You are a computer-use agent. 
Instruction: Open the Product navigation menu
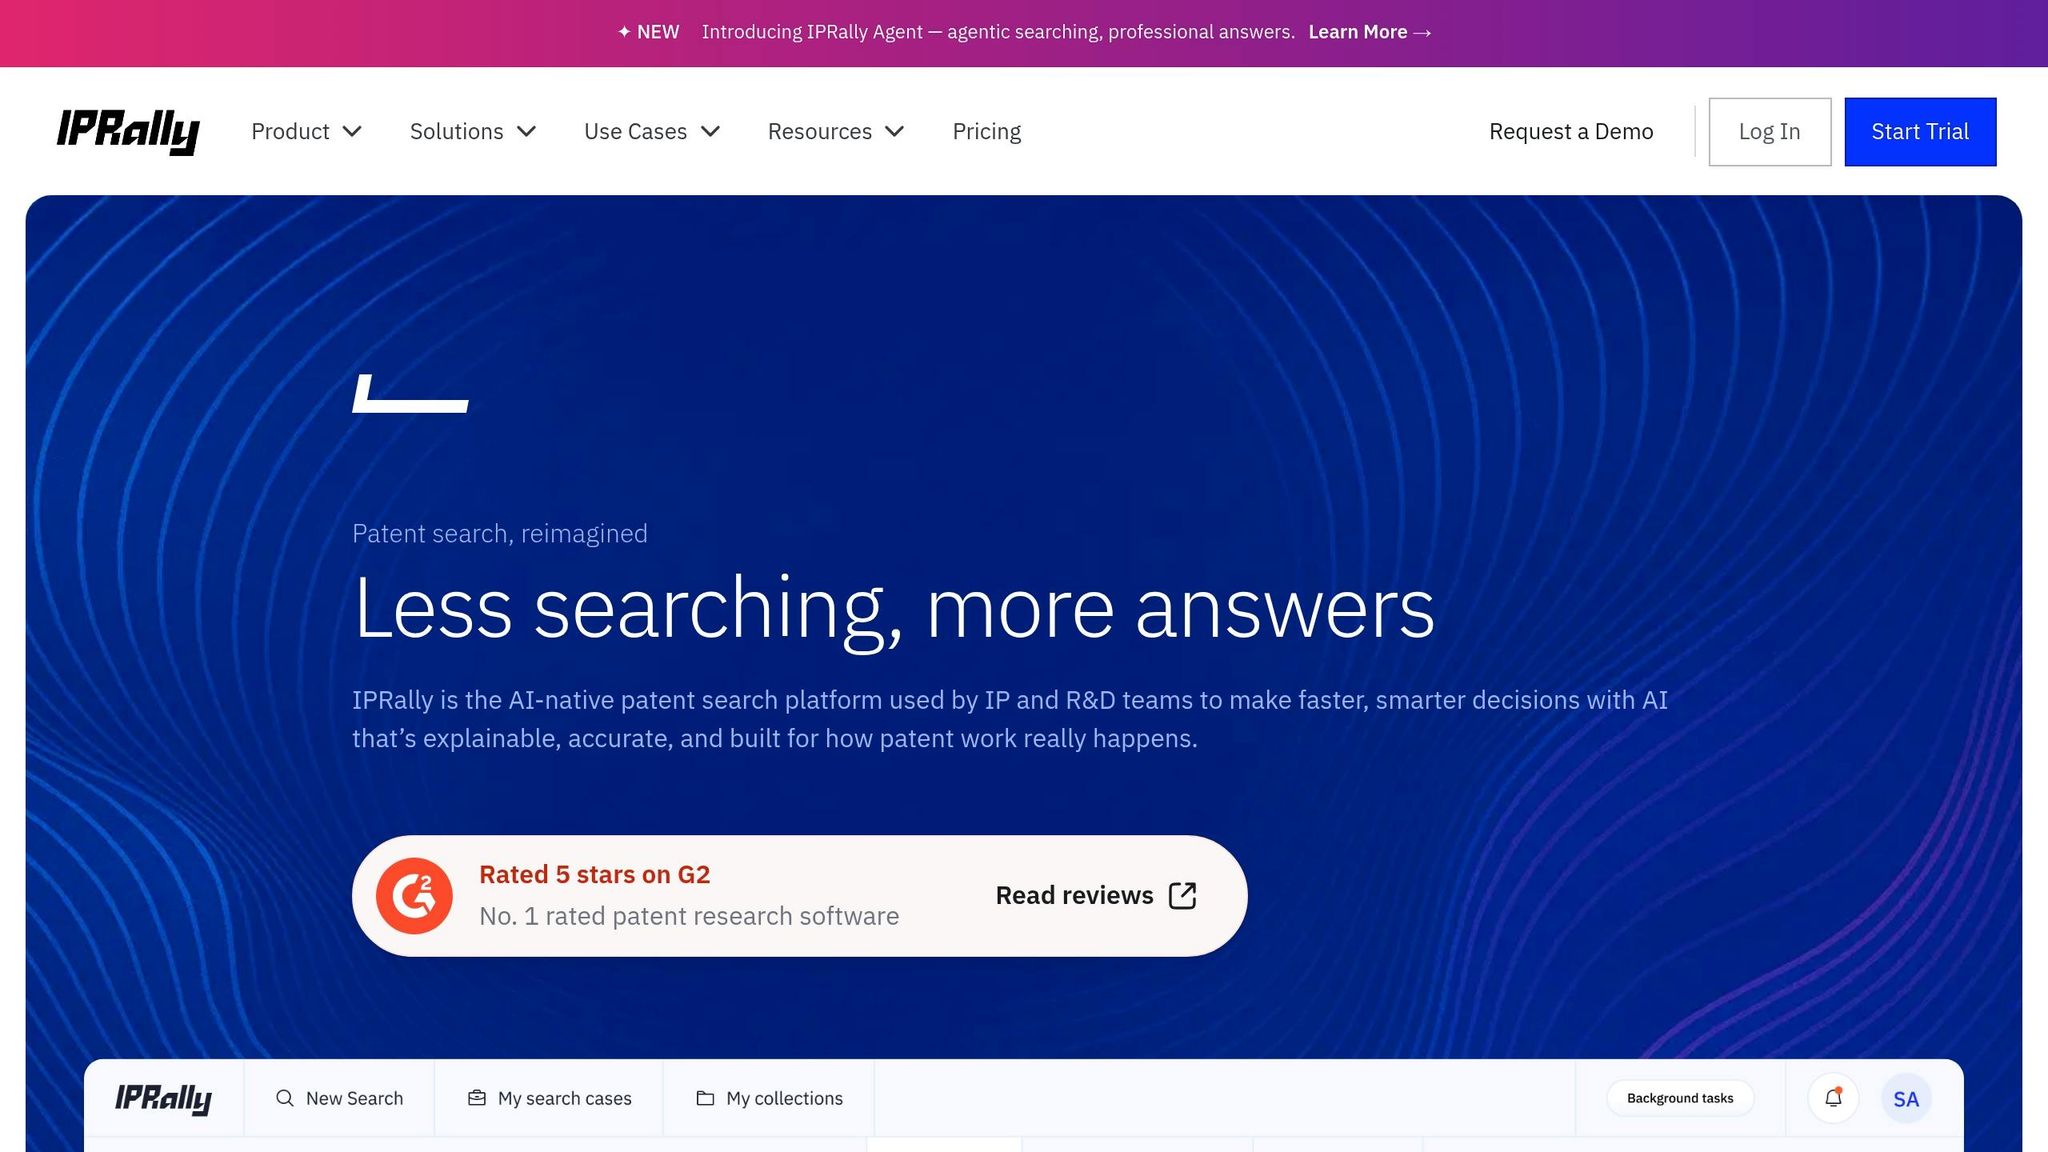306,131
